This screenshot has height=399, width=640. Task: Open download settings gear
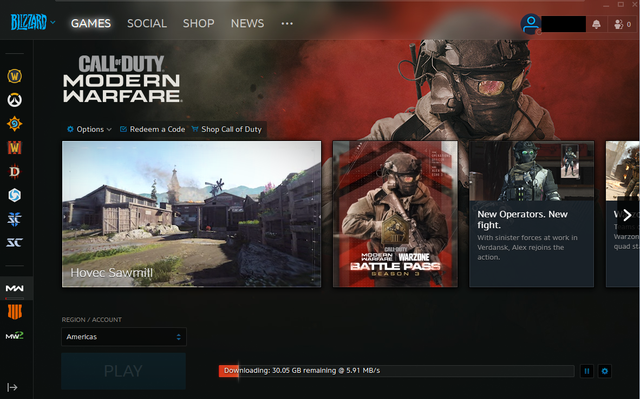[x=605, y=371]
